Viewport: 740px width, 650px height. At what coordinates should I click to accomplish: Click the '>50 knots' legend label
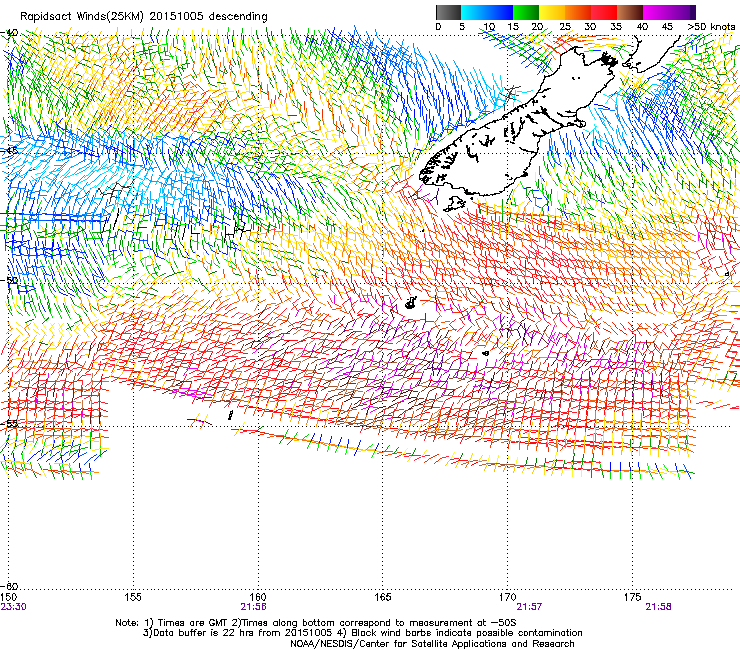(711, 27)
